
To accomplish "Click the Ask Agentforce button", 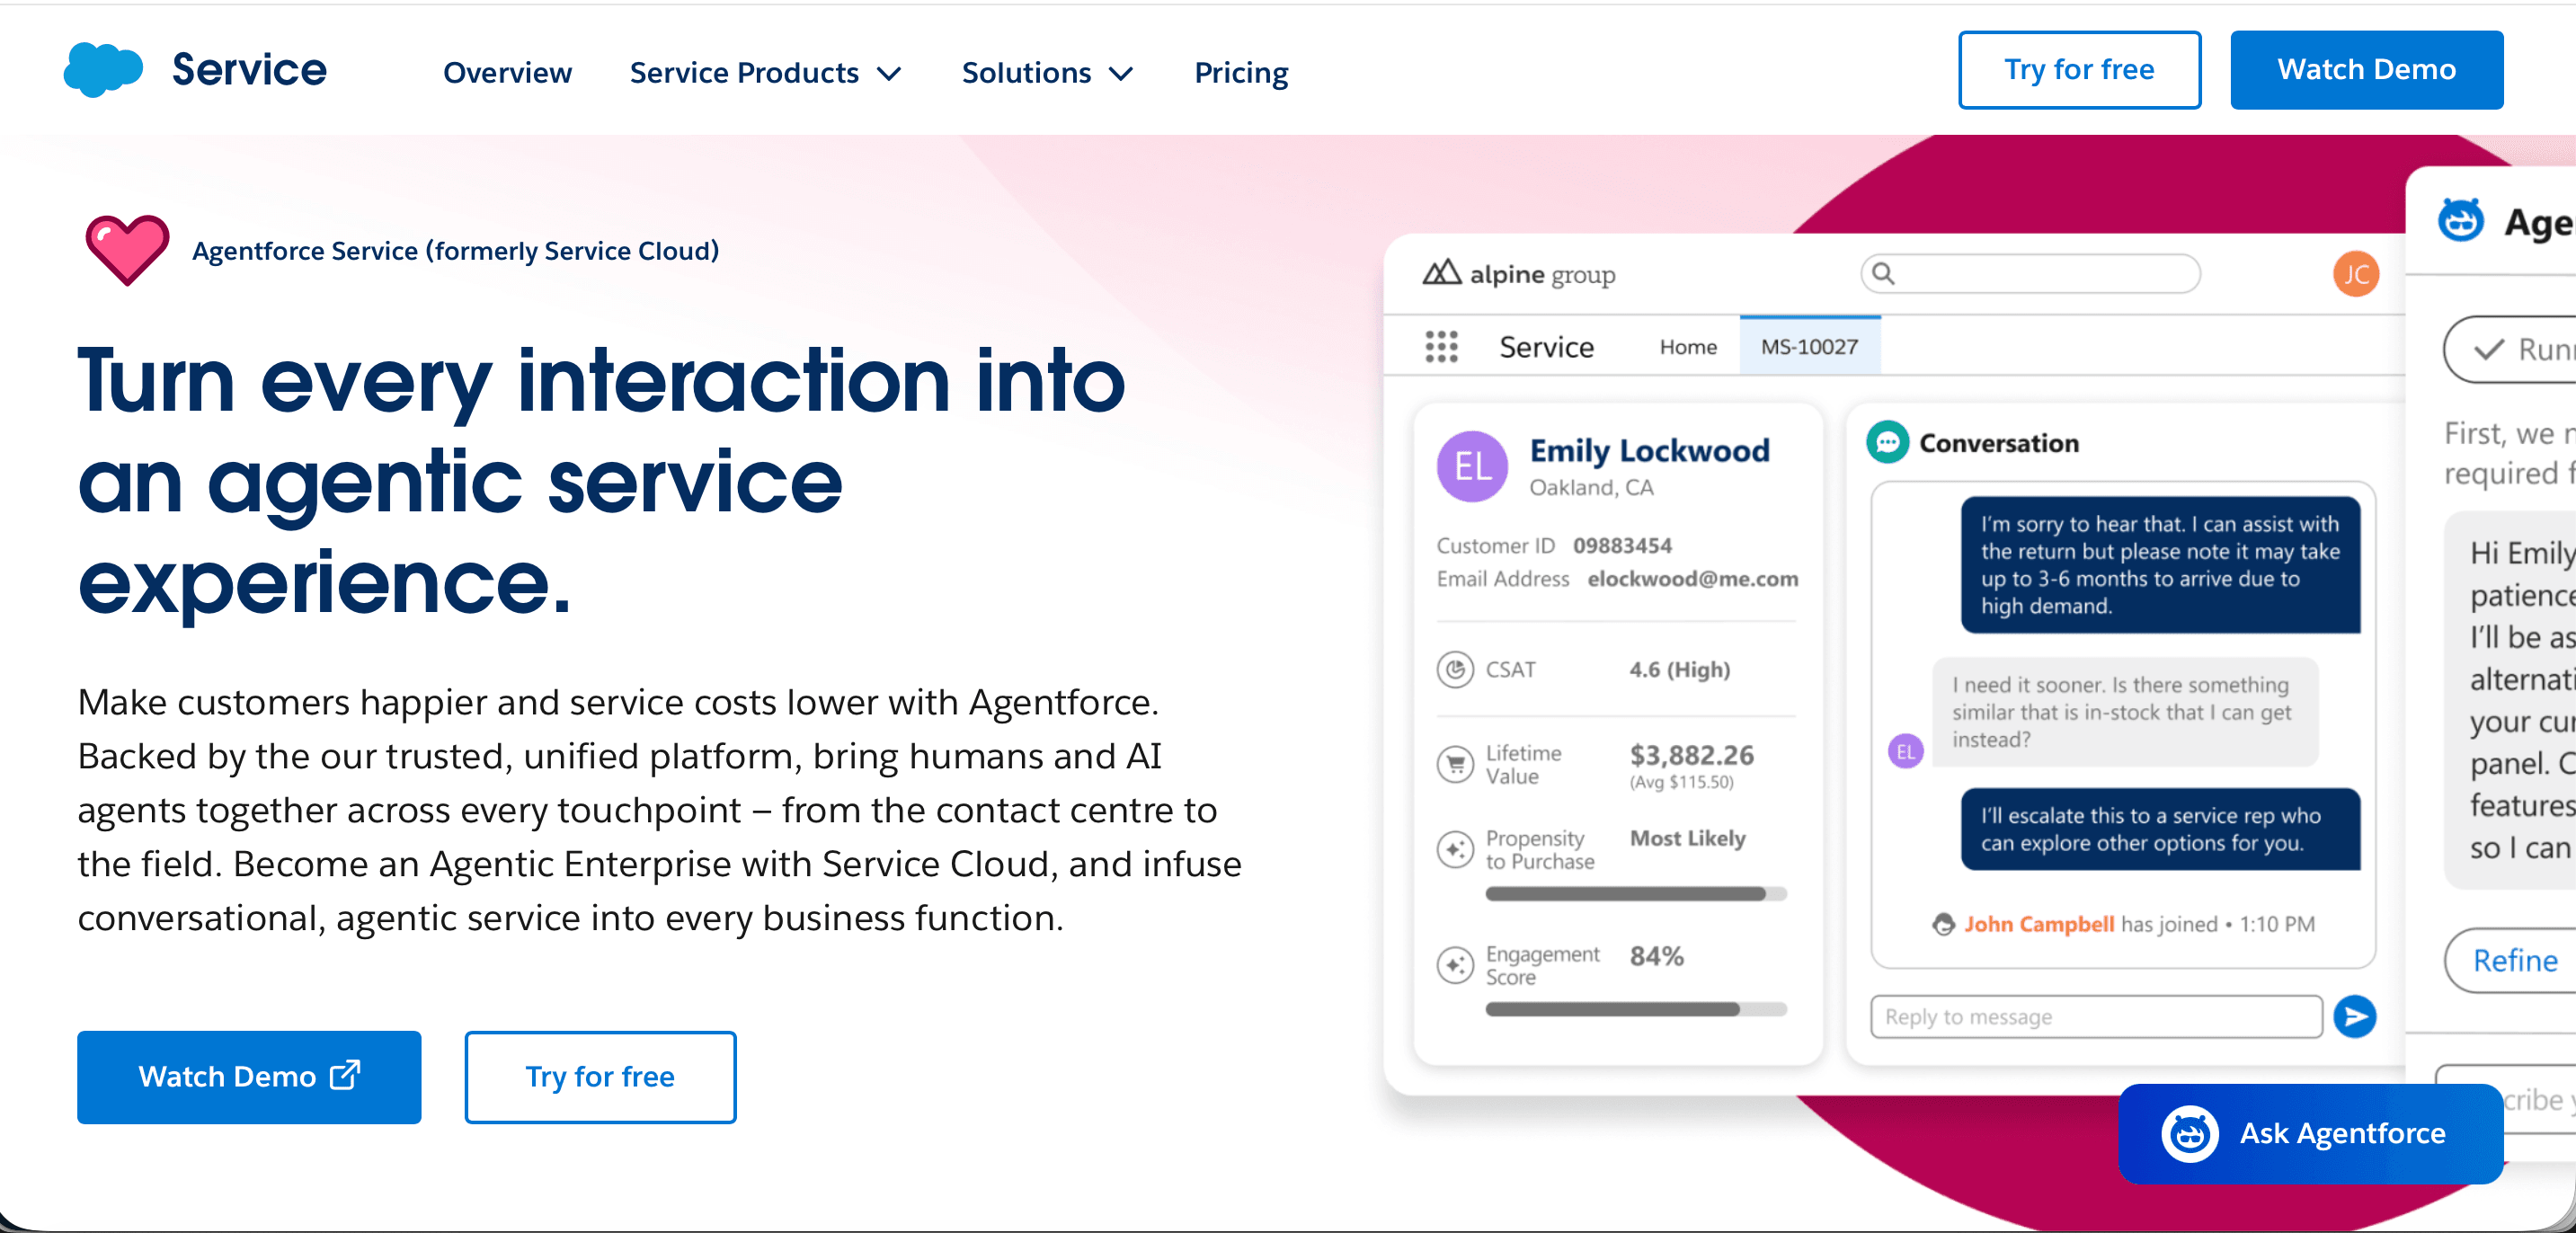I will (2310, 1134).
